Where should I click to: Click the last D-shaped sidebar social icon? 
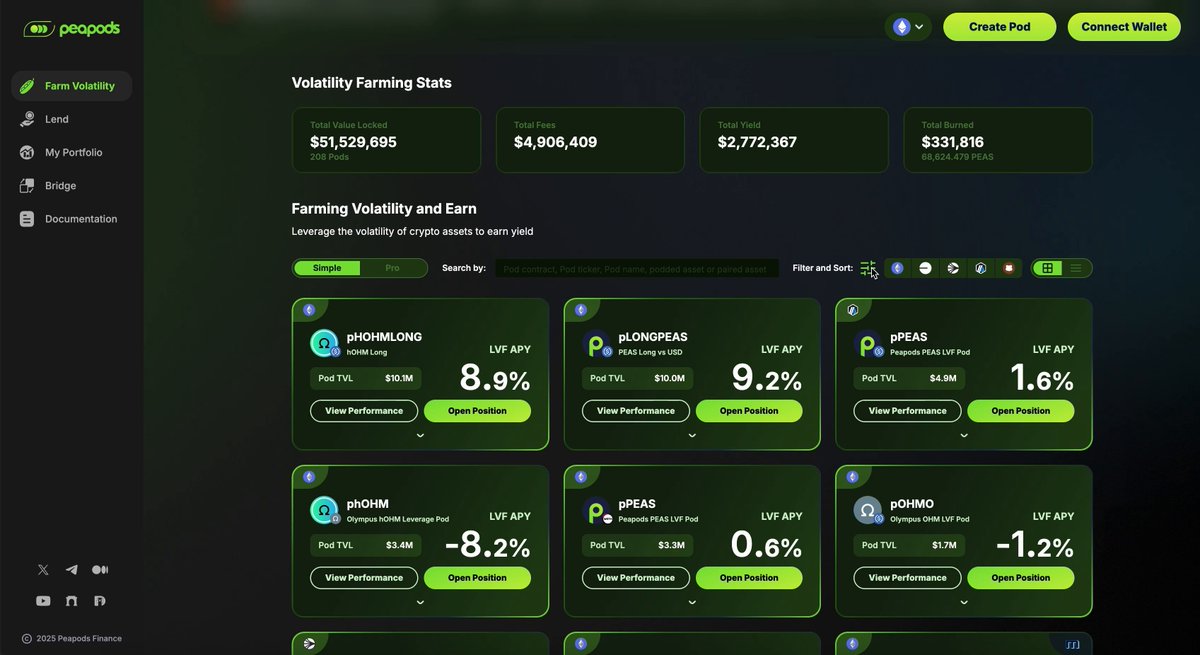[100, 601]
